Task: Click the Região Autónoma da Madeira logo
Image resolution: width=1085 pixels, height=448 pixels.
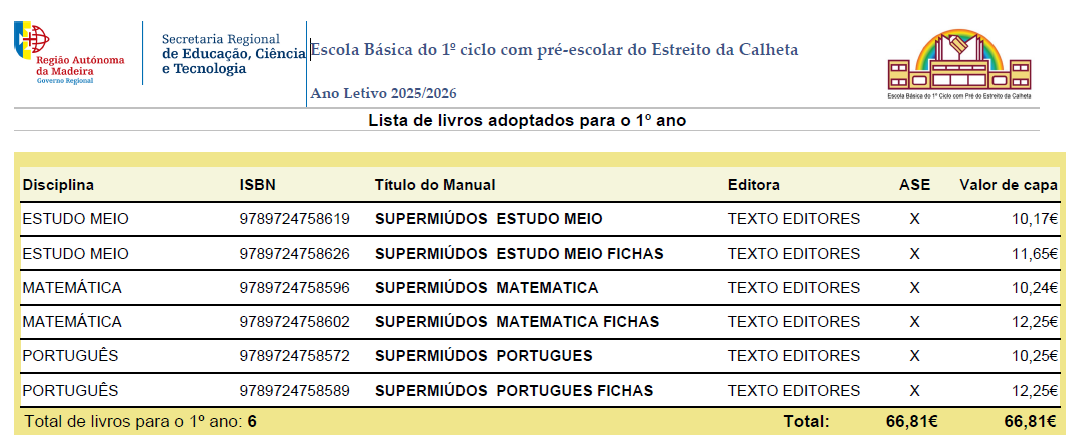Action: tap(69, 53)
